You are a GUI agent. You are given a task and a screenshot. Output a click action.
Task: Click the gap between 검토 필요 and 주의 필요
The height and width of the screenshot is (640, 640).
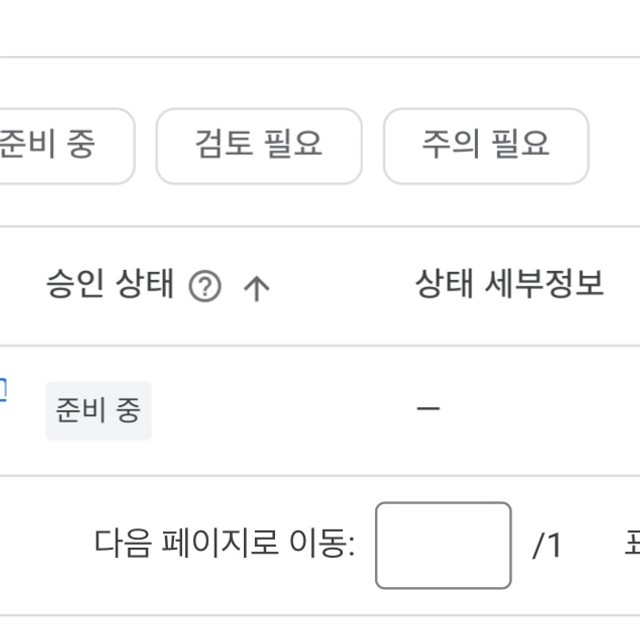(x=373, y=146)
